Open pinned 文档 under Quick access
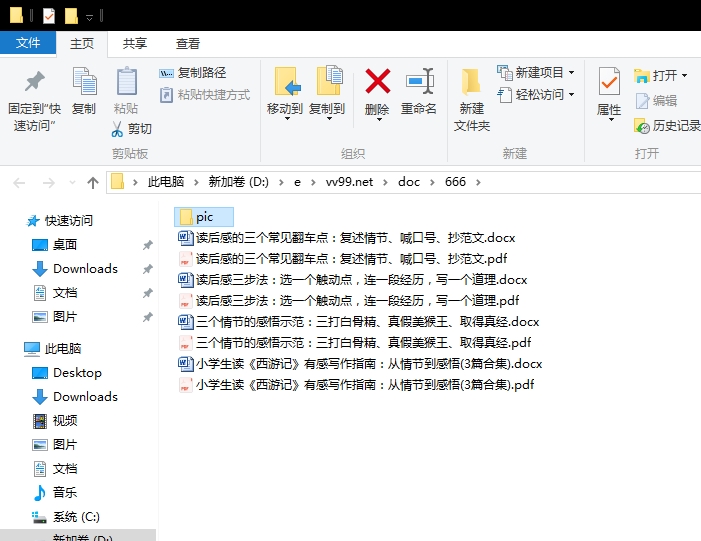 [x=55, y=293]
